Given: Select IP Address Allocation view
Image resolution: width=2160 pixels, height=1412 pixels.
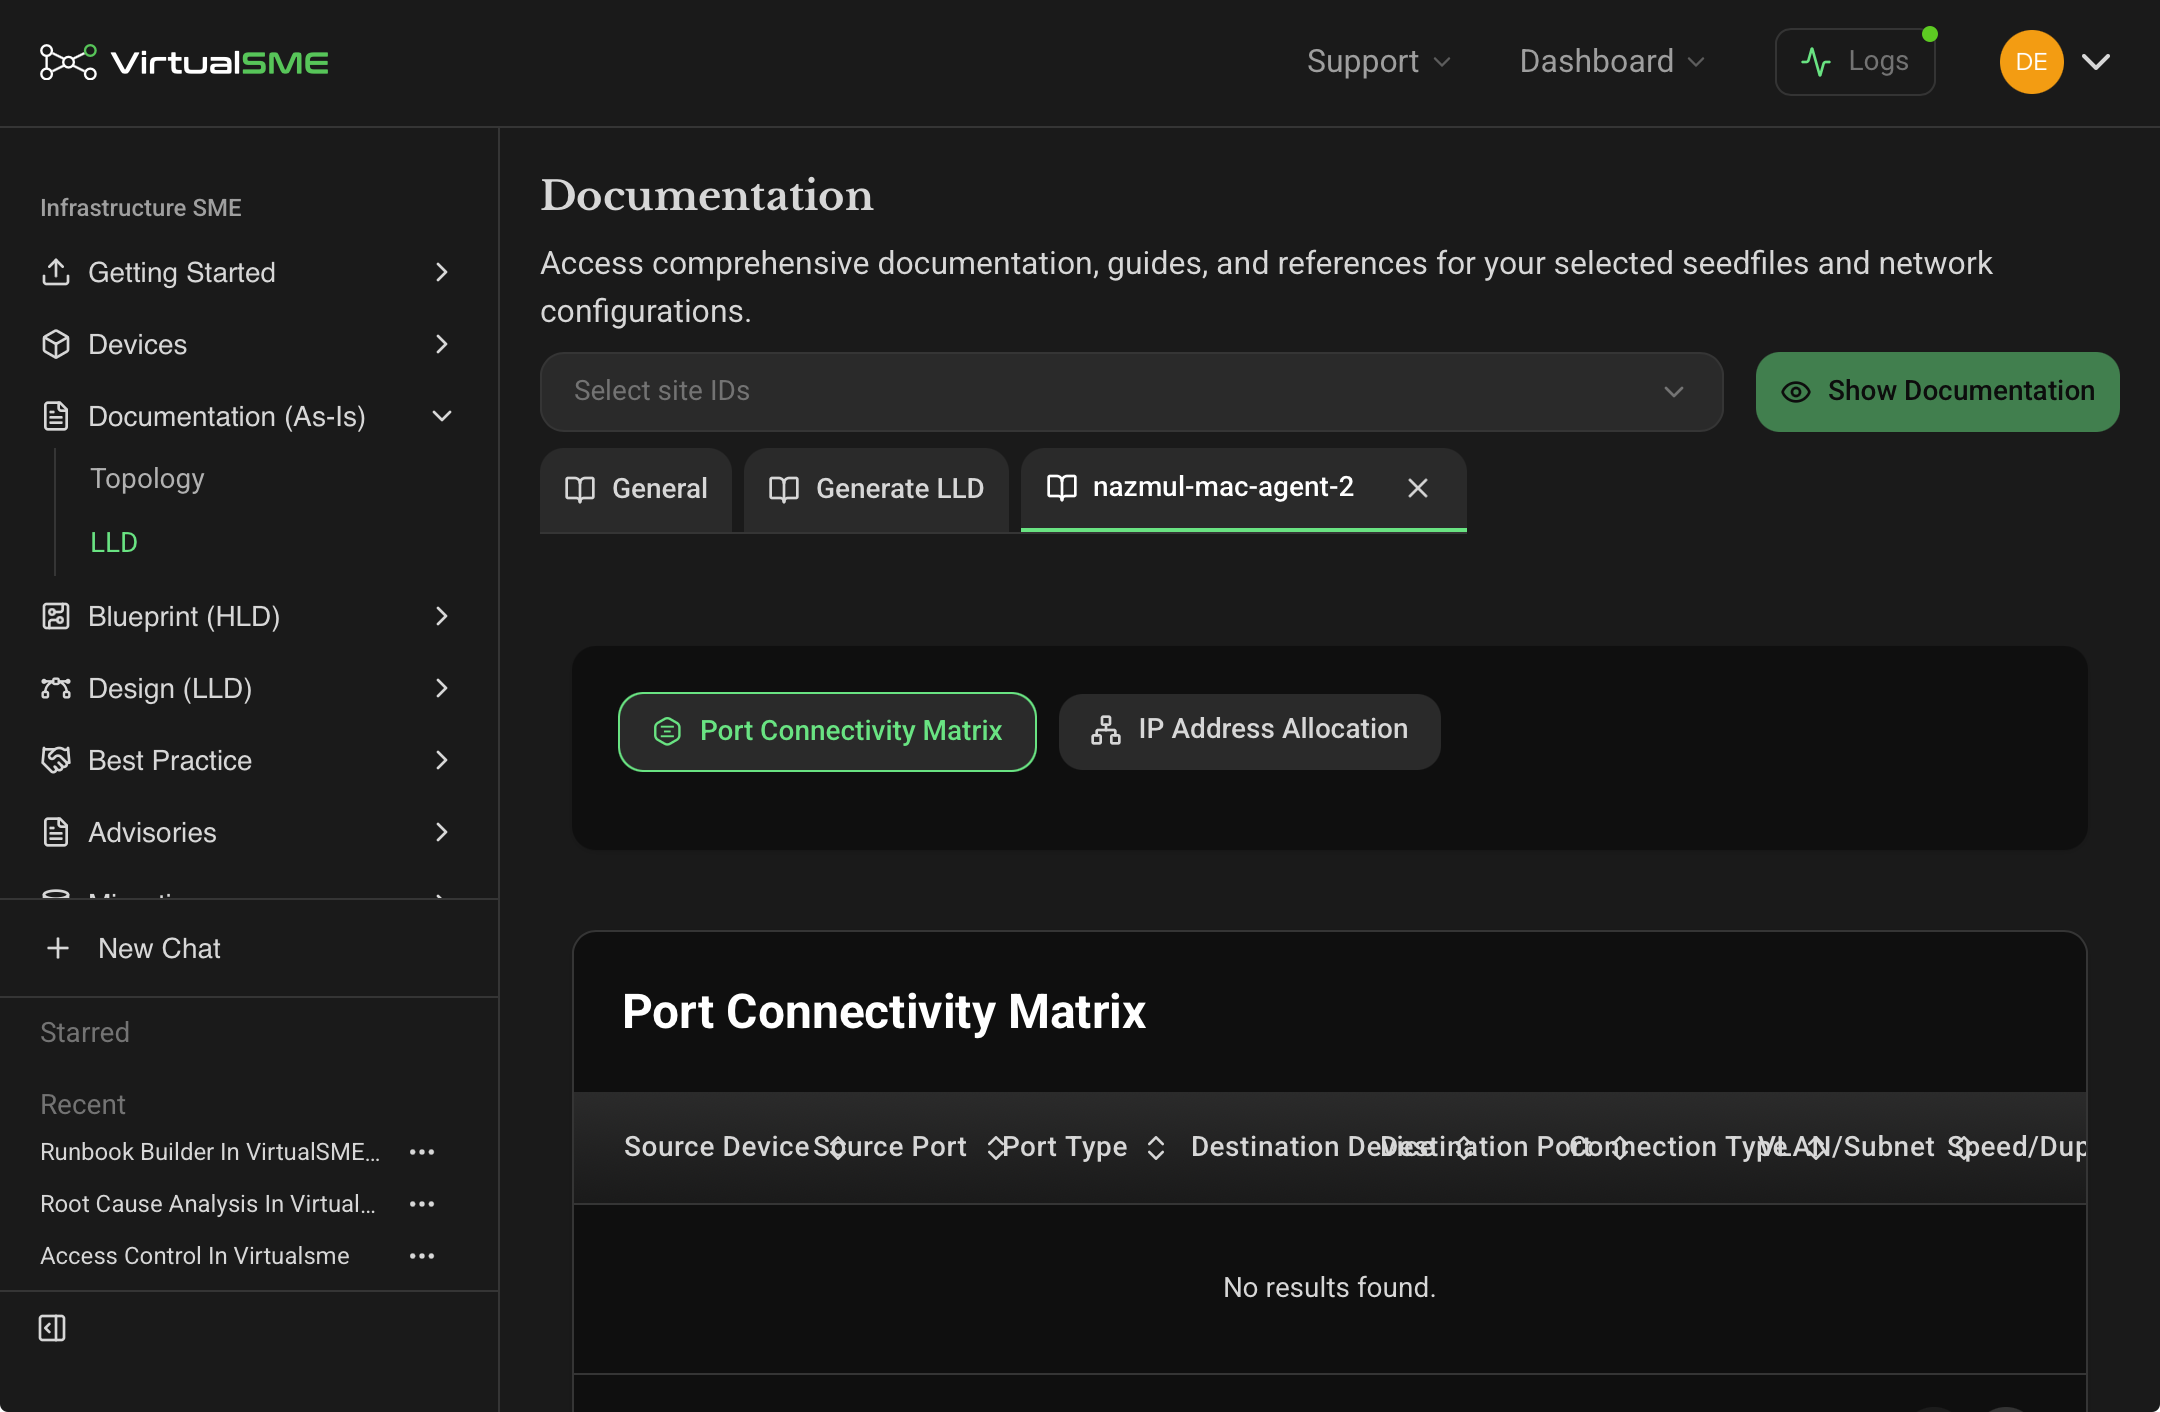Looking at the screenshot, I should pyautogui.click(x=1250, y=731).
